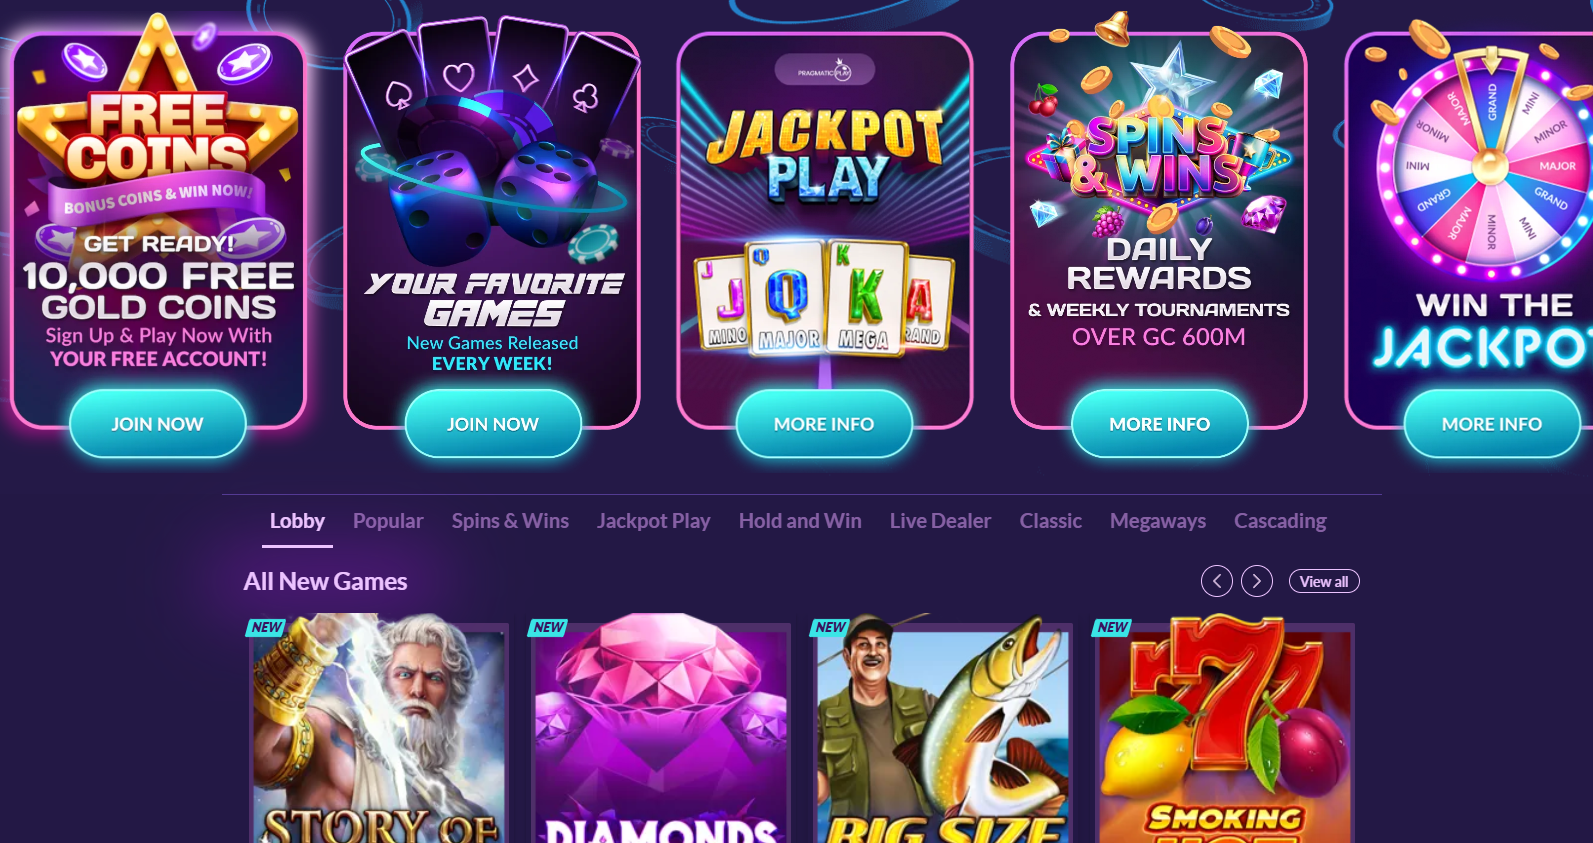Click NEW badge on Story of game

pos(266,627)
